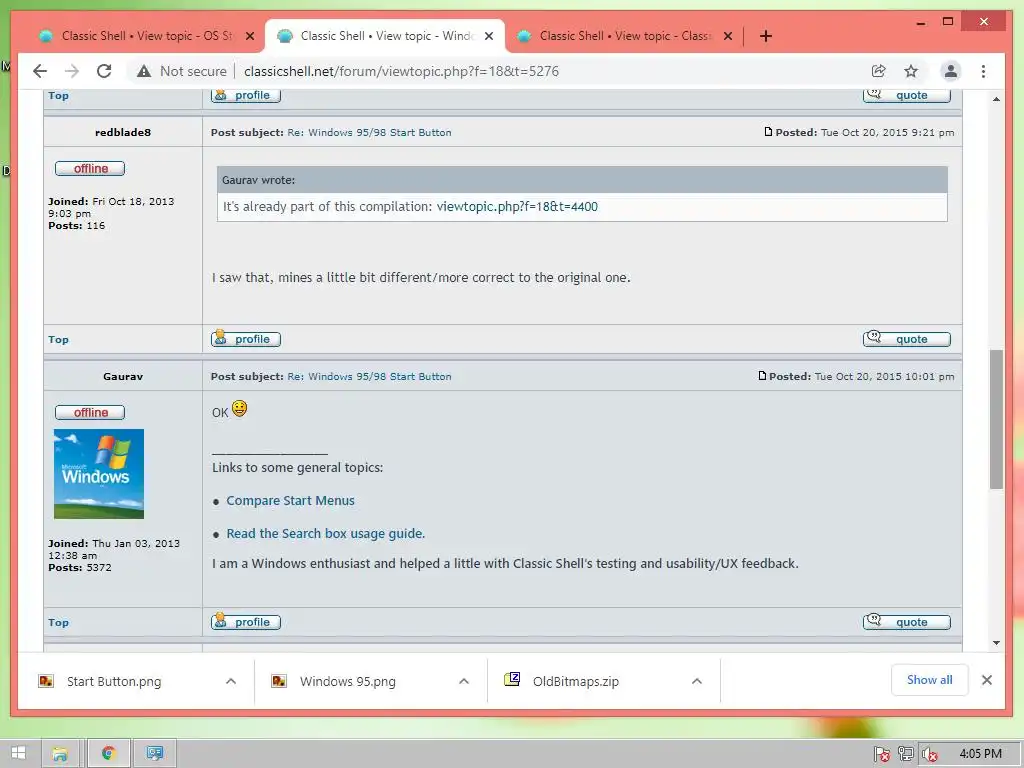Open a new browser tab

pos(766,36)
